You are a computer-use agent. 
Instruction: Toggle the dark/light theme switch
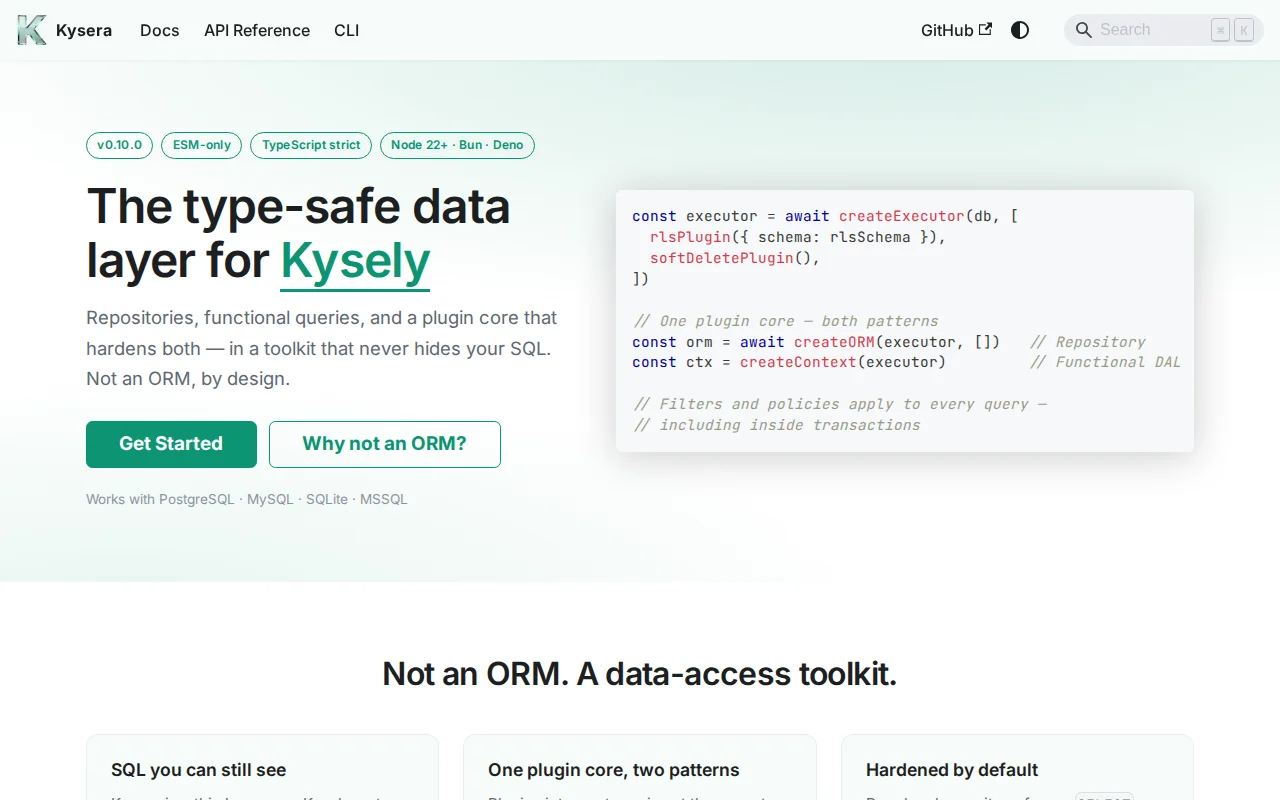[x=1020, y=30]
